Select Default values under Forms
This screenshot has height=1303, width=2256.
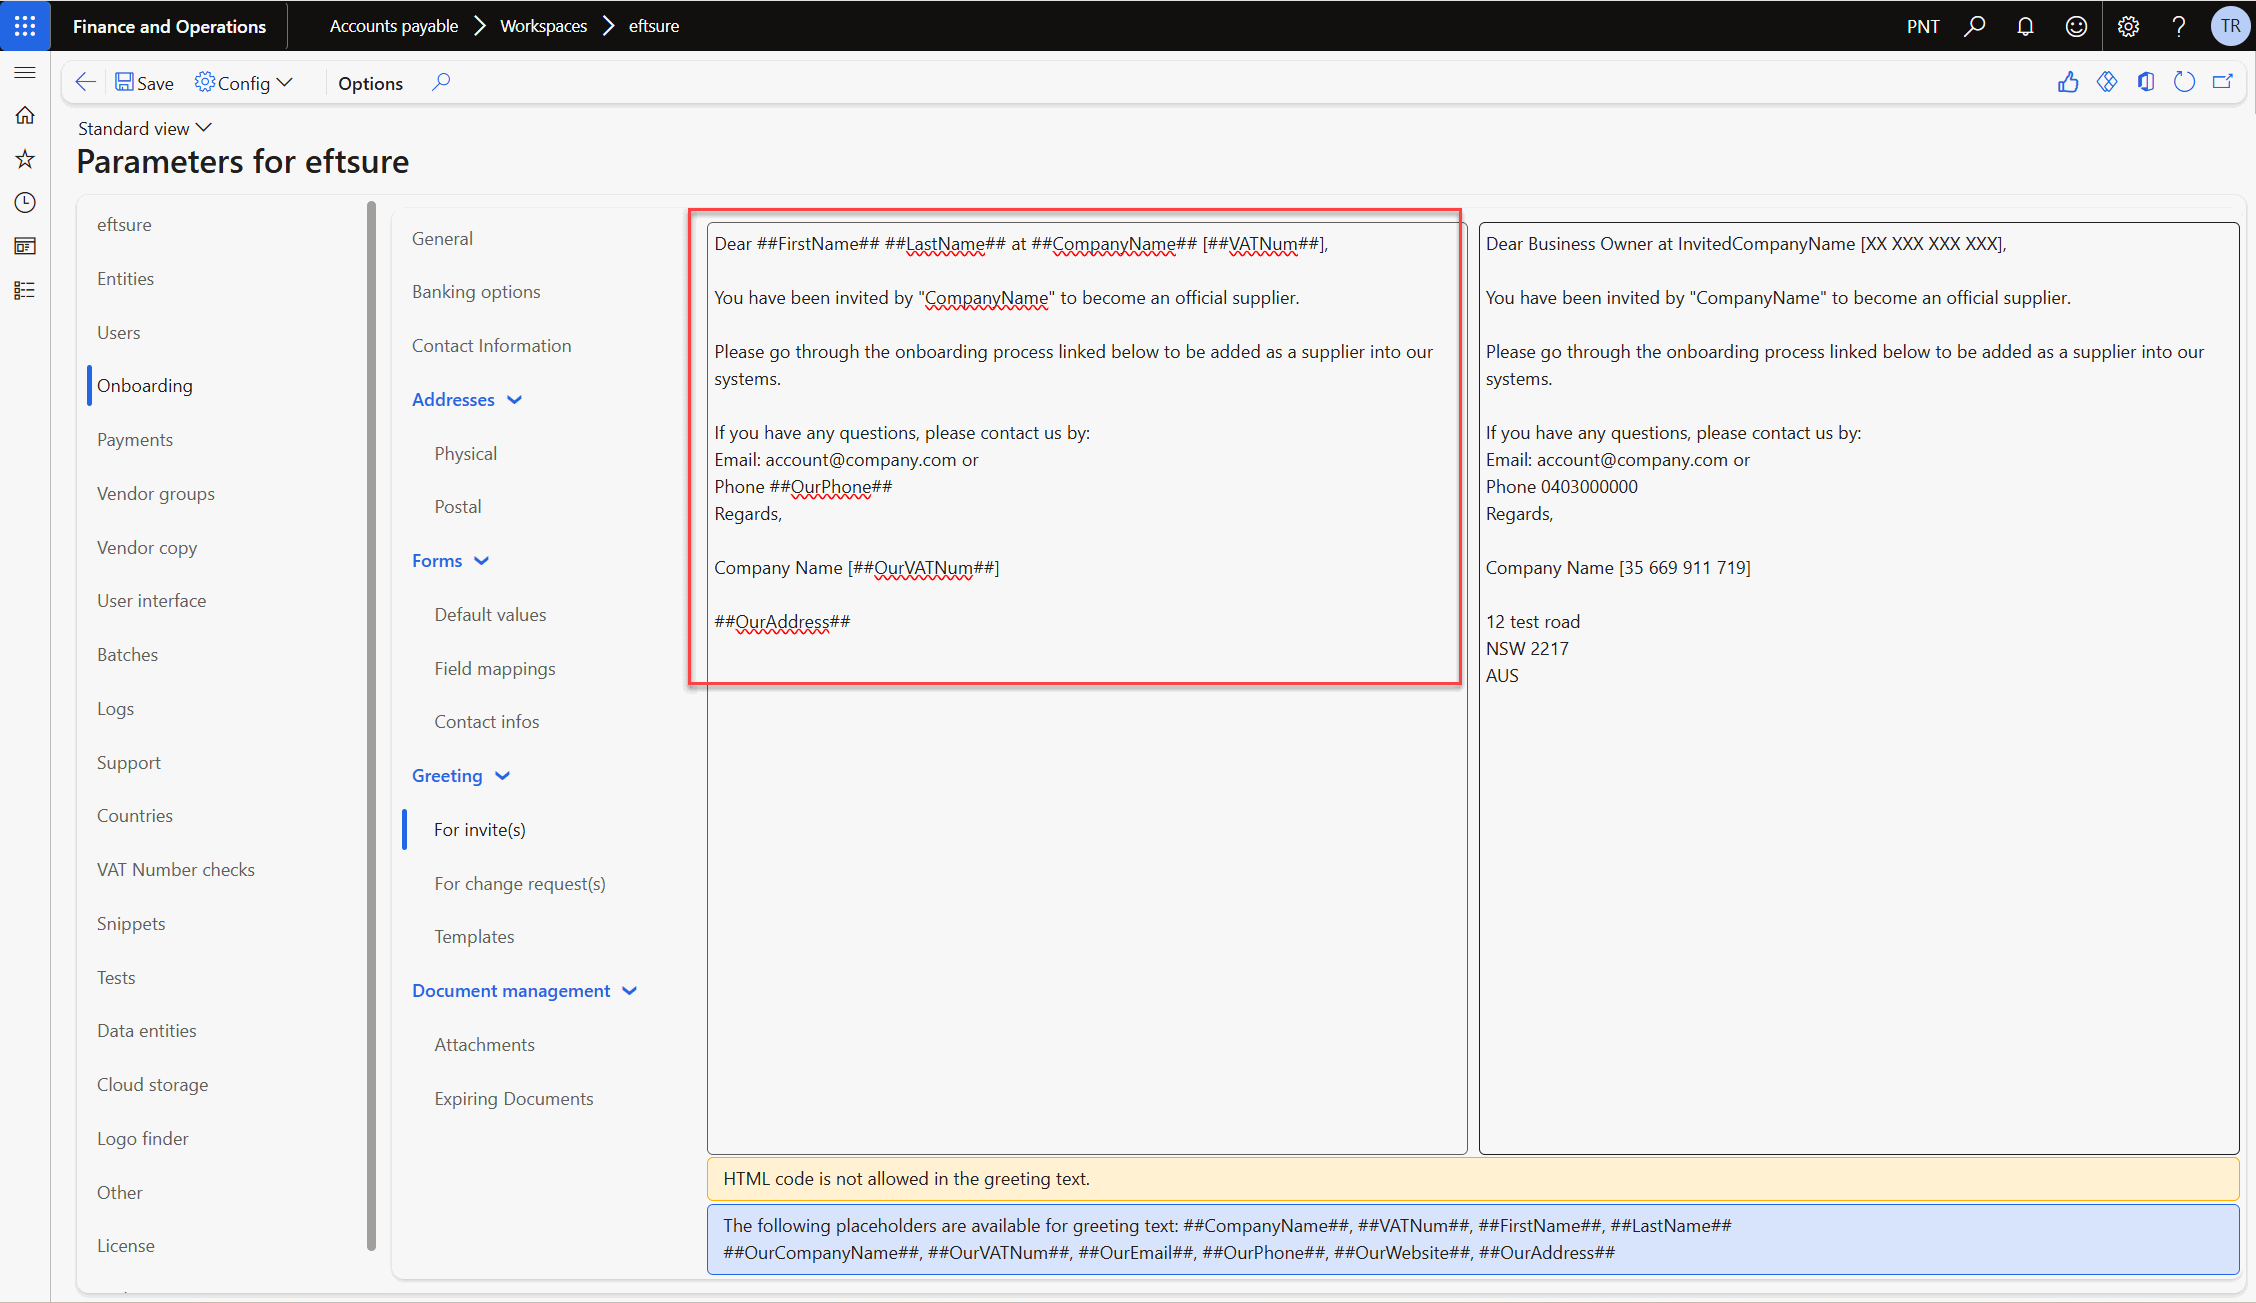point(490,615)
